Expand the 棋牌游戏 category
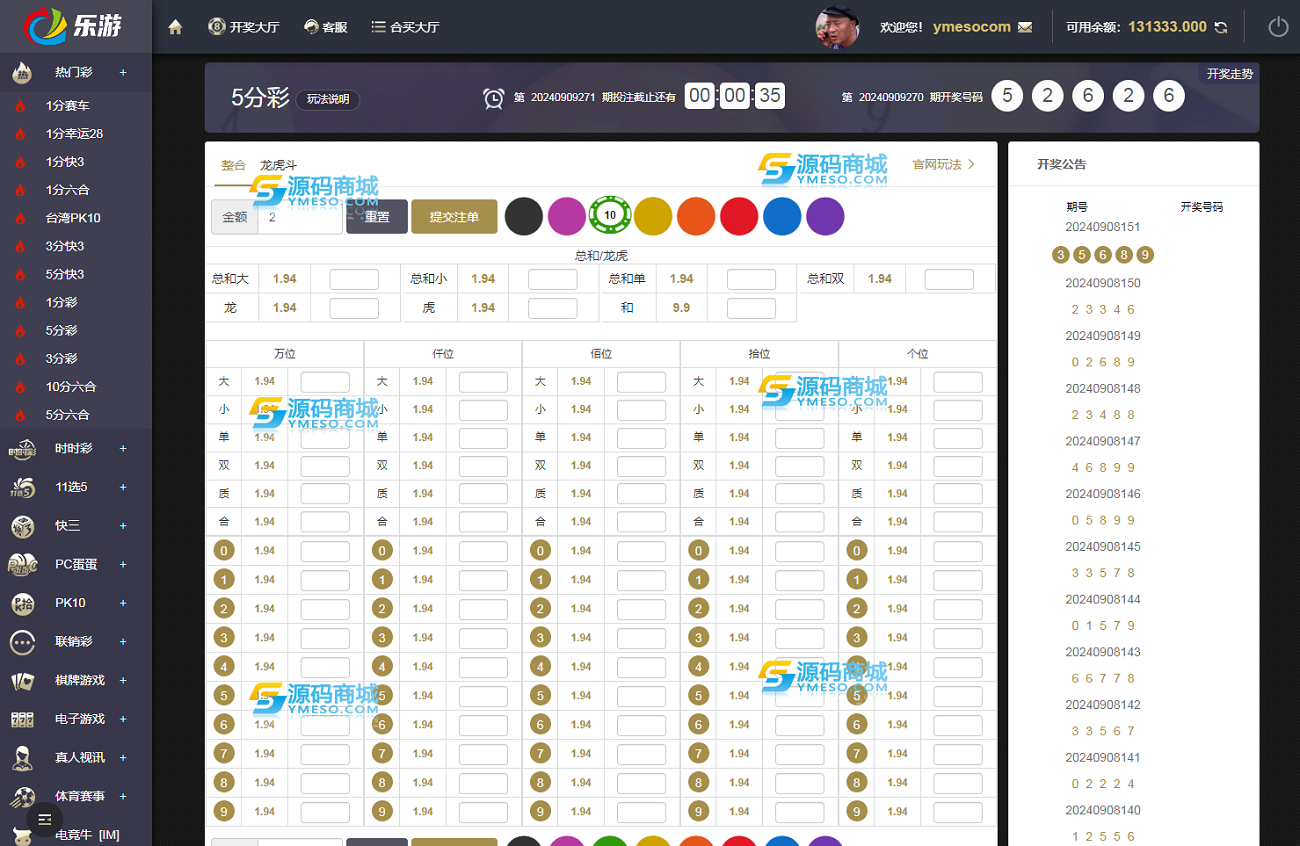Viewport: 1300px width, 846px height. [x=123, y=680]
